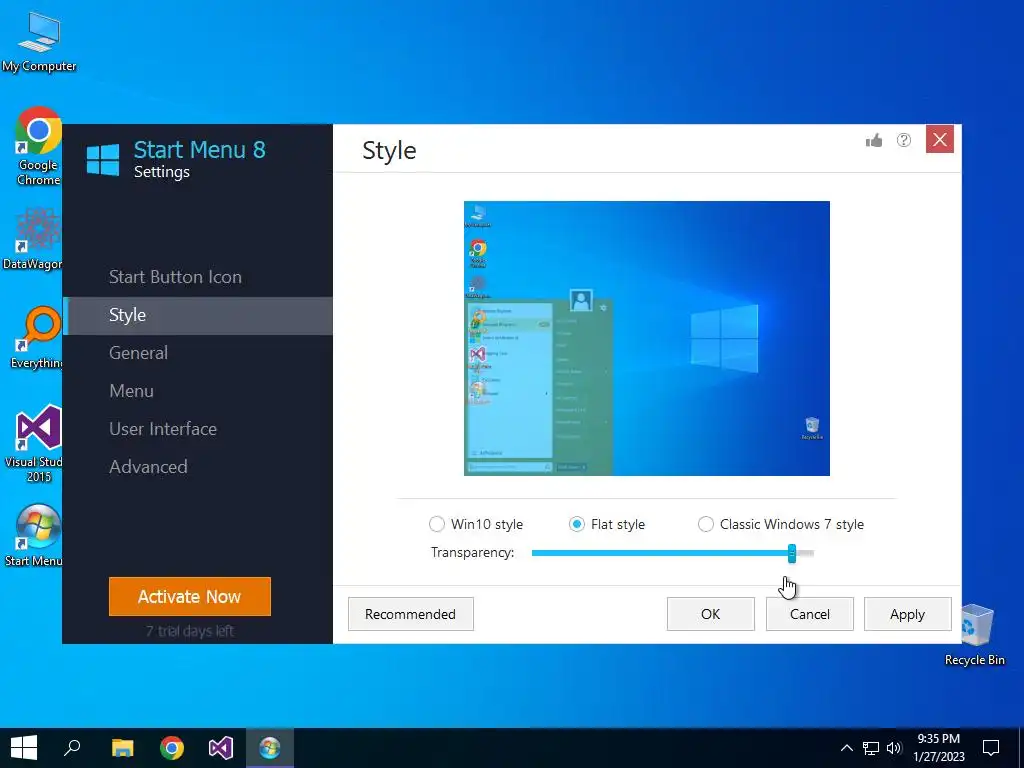The width and height of the screenshot is (1024, 768).
Task: Click the '7 trial days left' text
Action: [190, 631]
